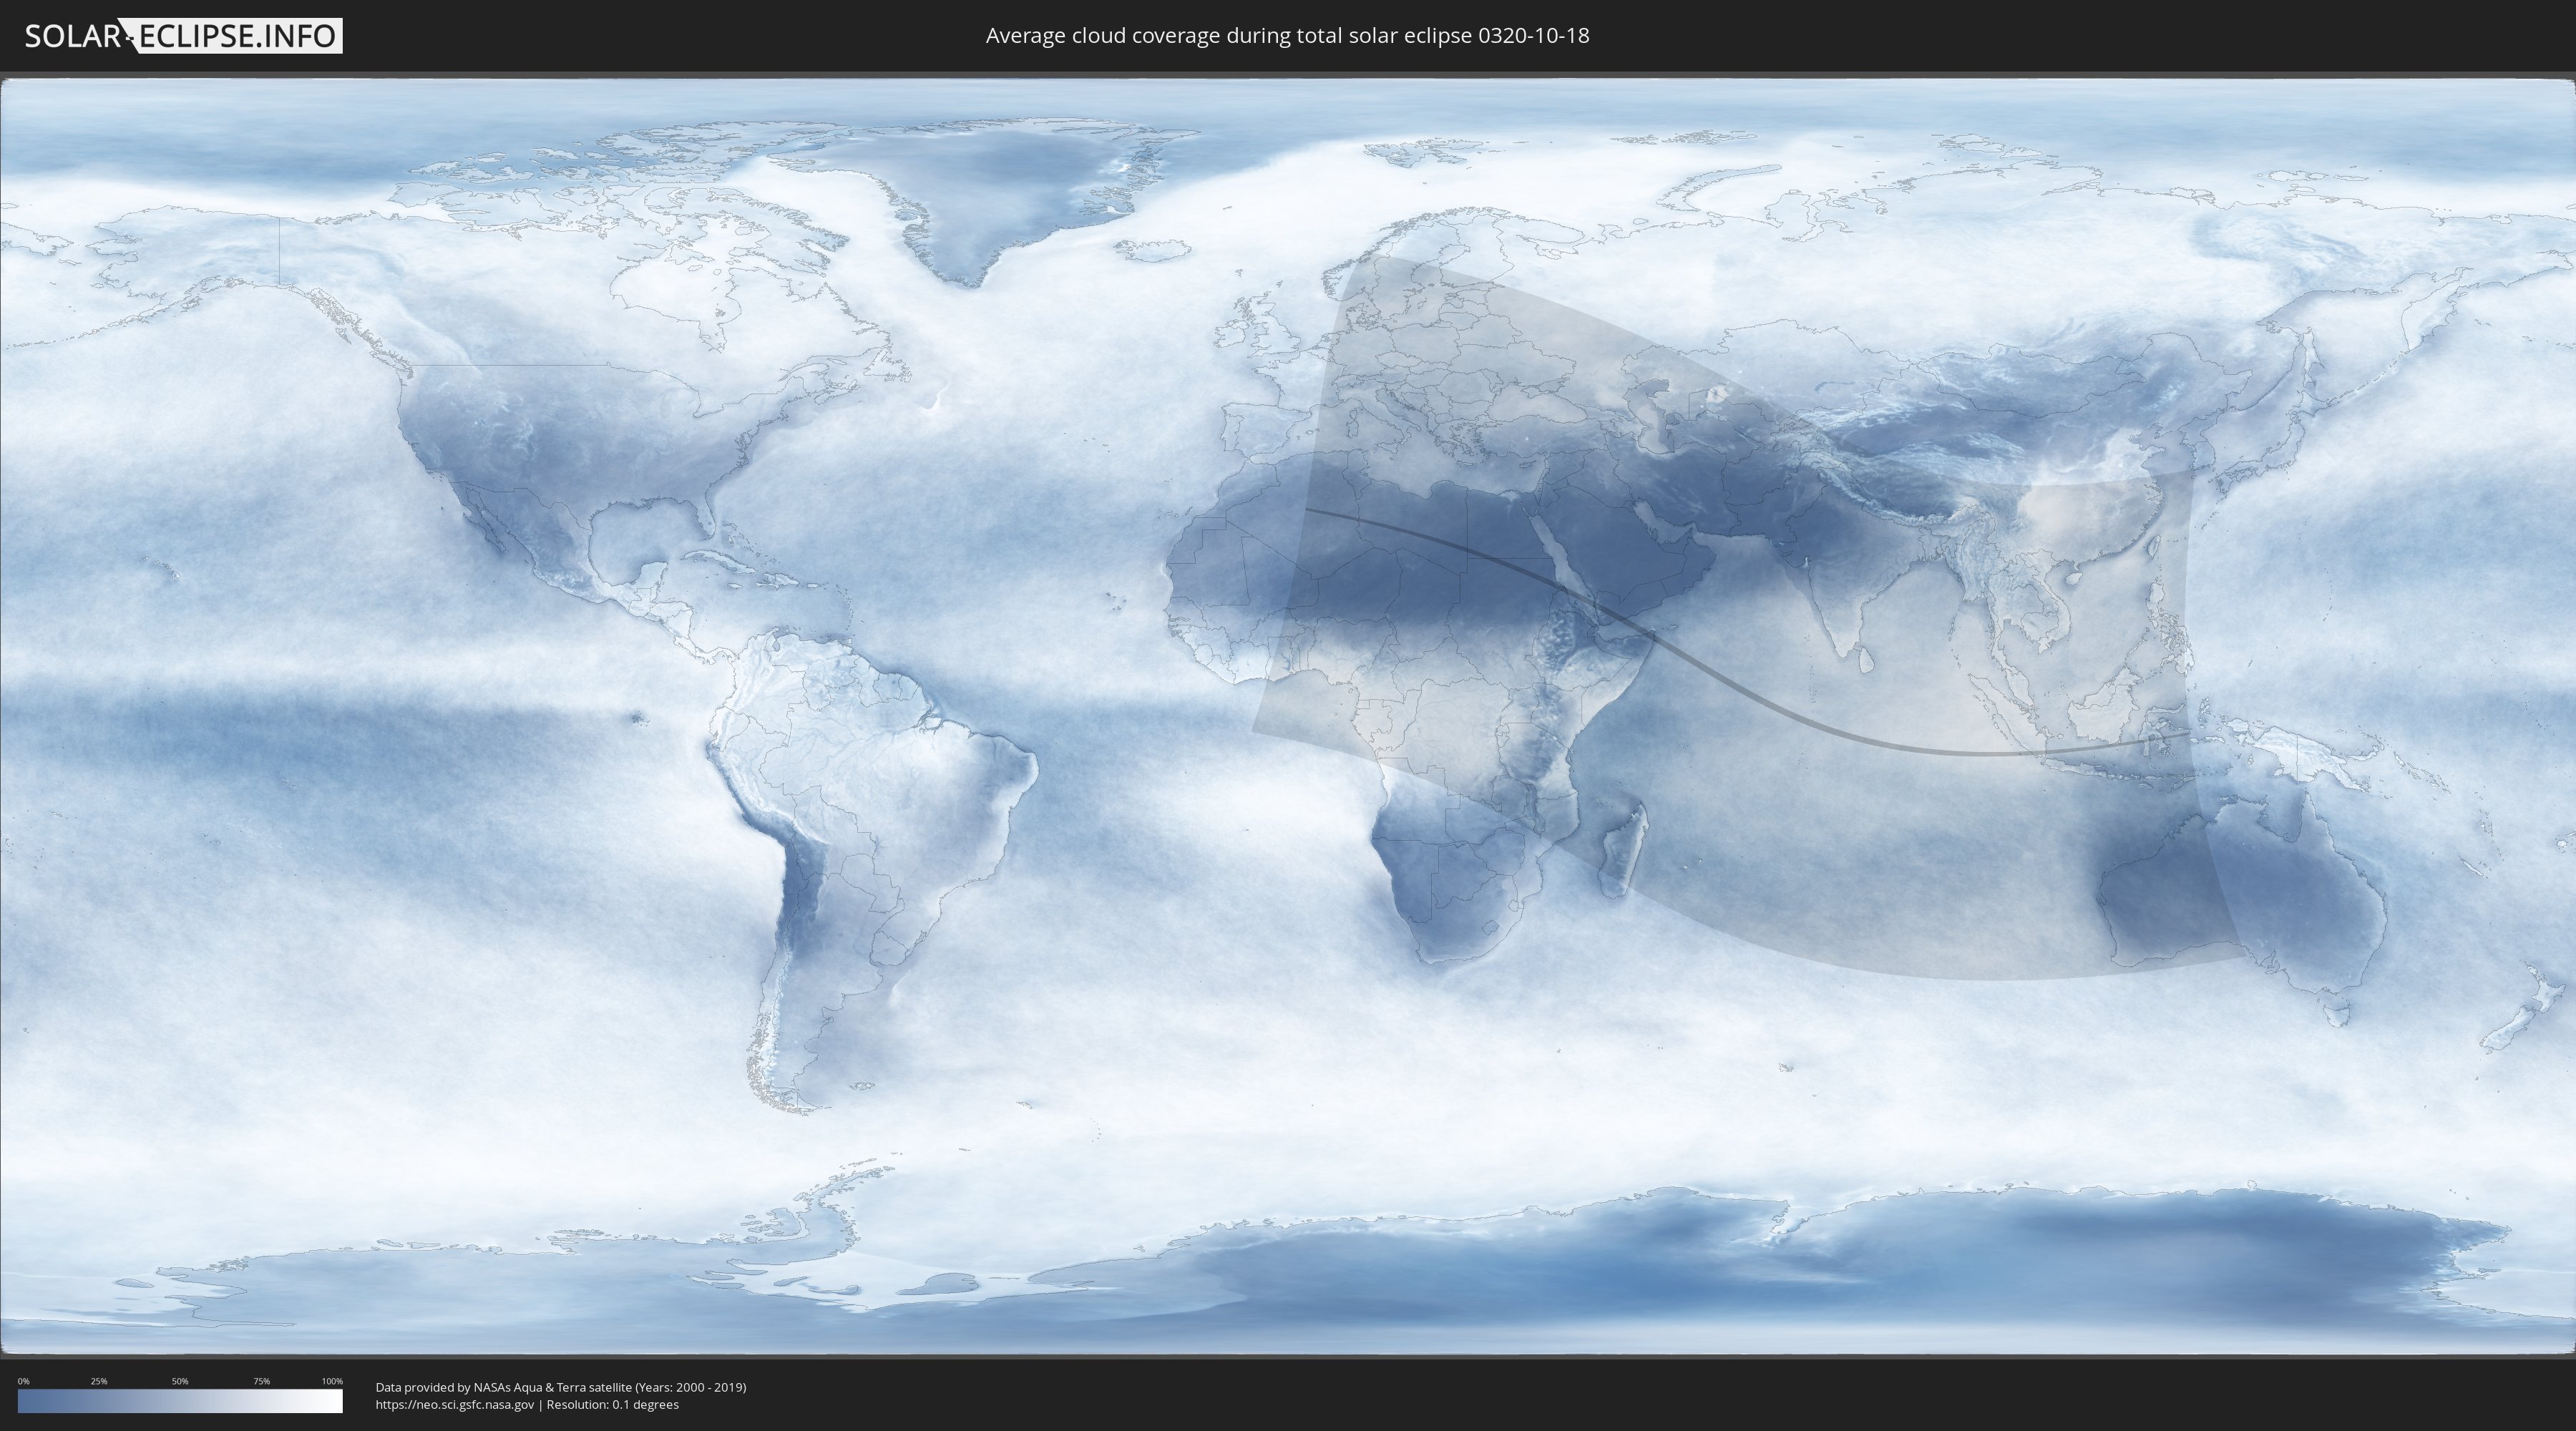The height and width of the screenshot is (1431, 2576).
Task: Click the cloud coverage color gradient legend bar
Action: coord(180,1401)
